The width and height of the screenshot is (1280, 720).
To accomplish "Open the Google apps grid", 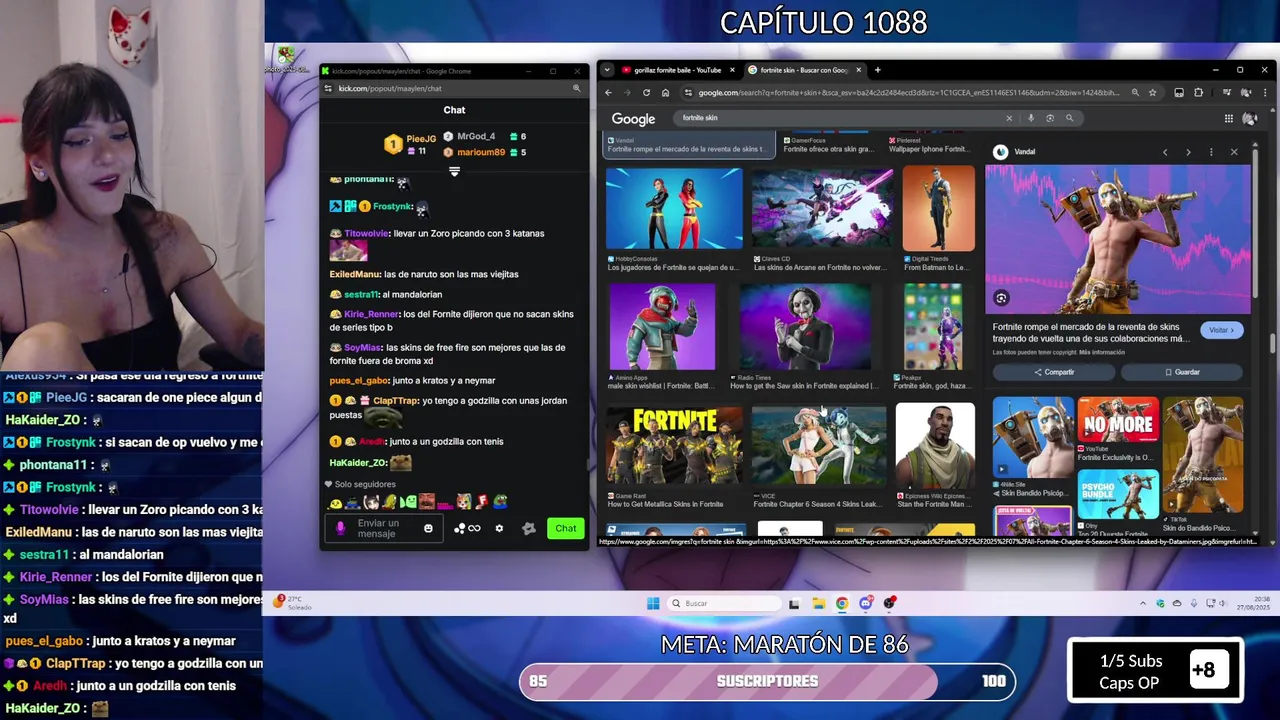I will (x=1229, y=118).
